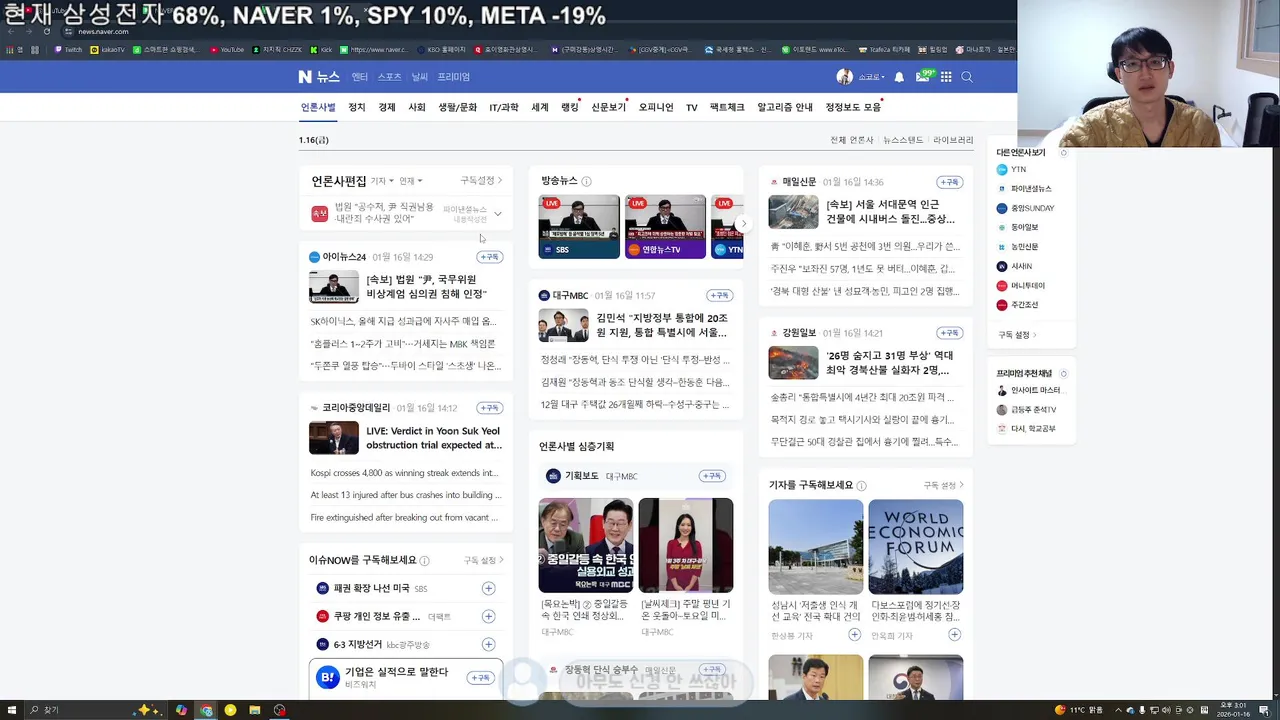Open the Naver N logo home link

click(305, 77)
